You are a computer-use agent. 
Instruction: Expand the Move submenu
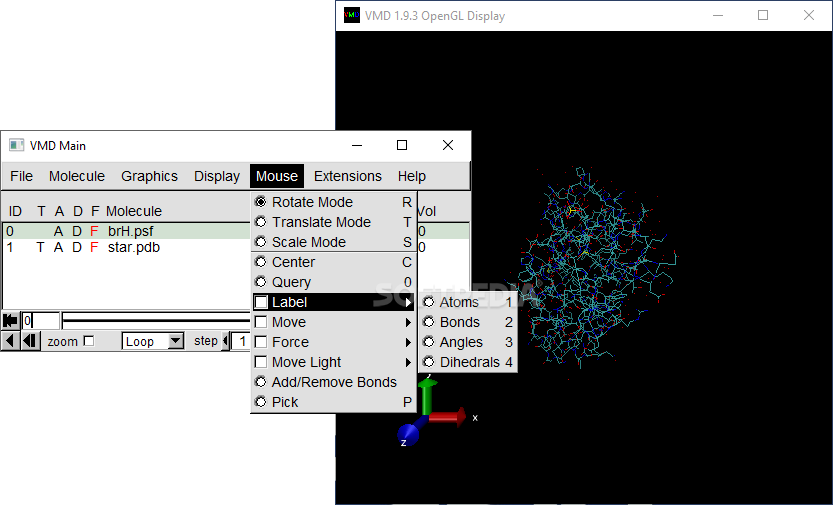[x=334, y=322]
